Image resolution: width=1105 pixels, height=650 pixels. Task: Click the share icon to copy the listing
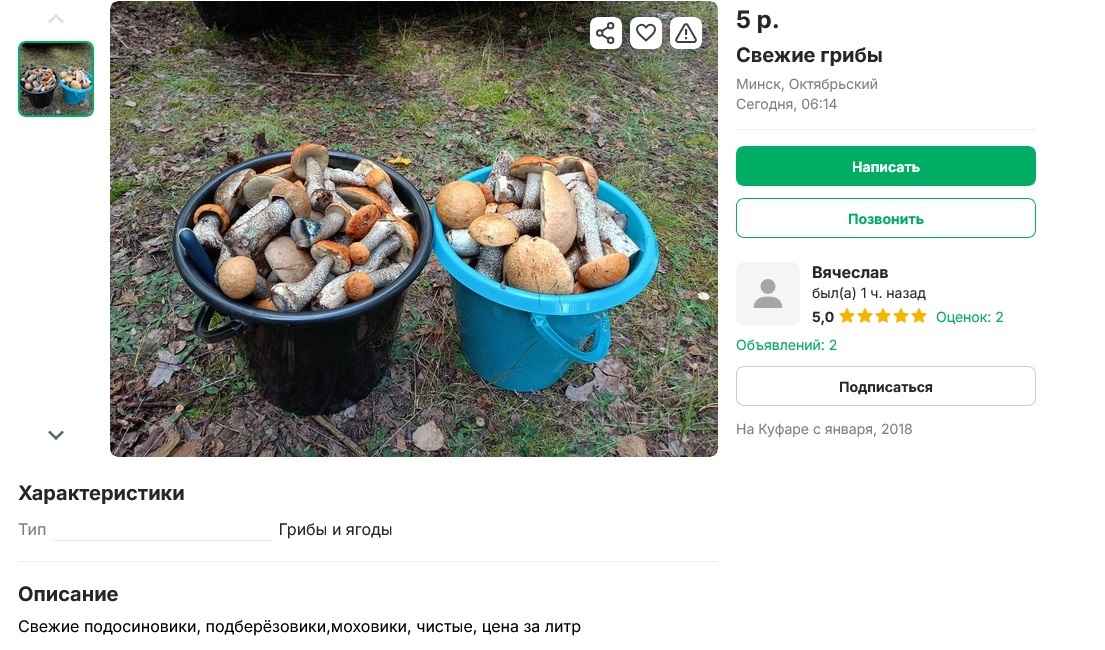605,33
